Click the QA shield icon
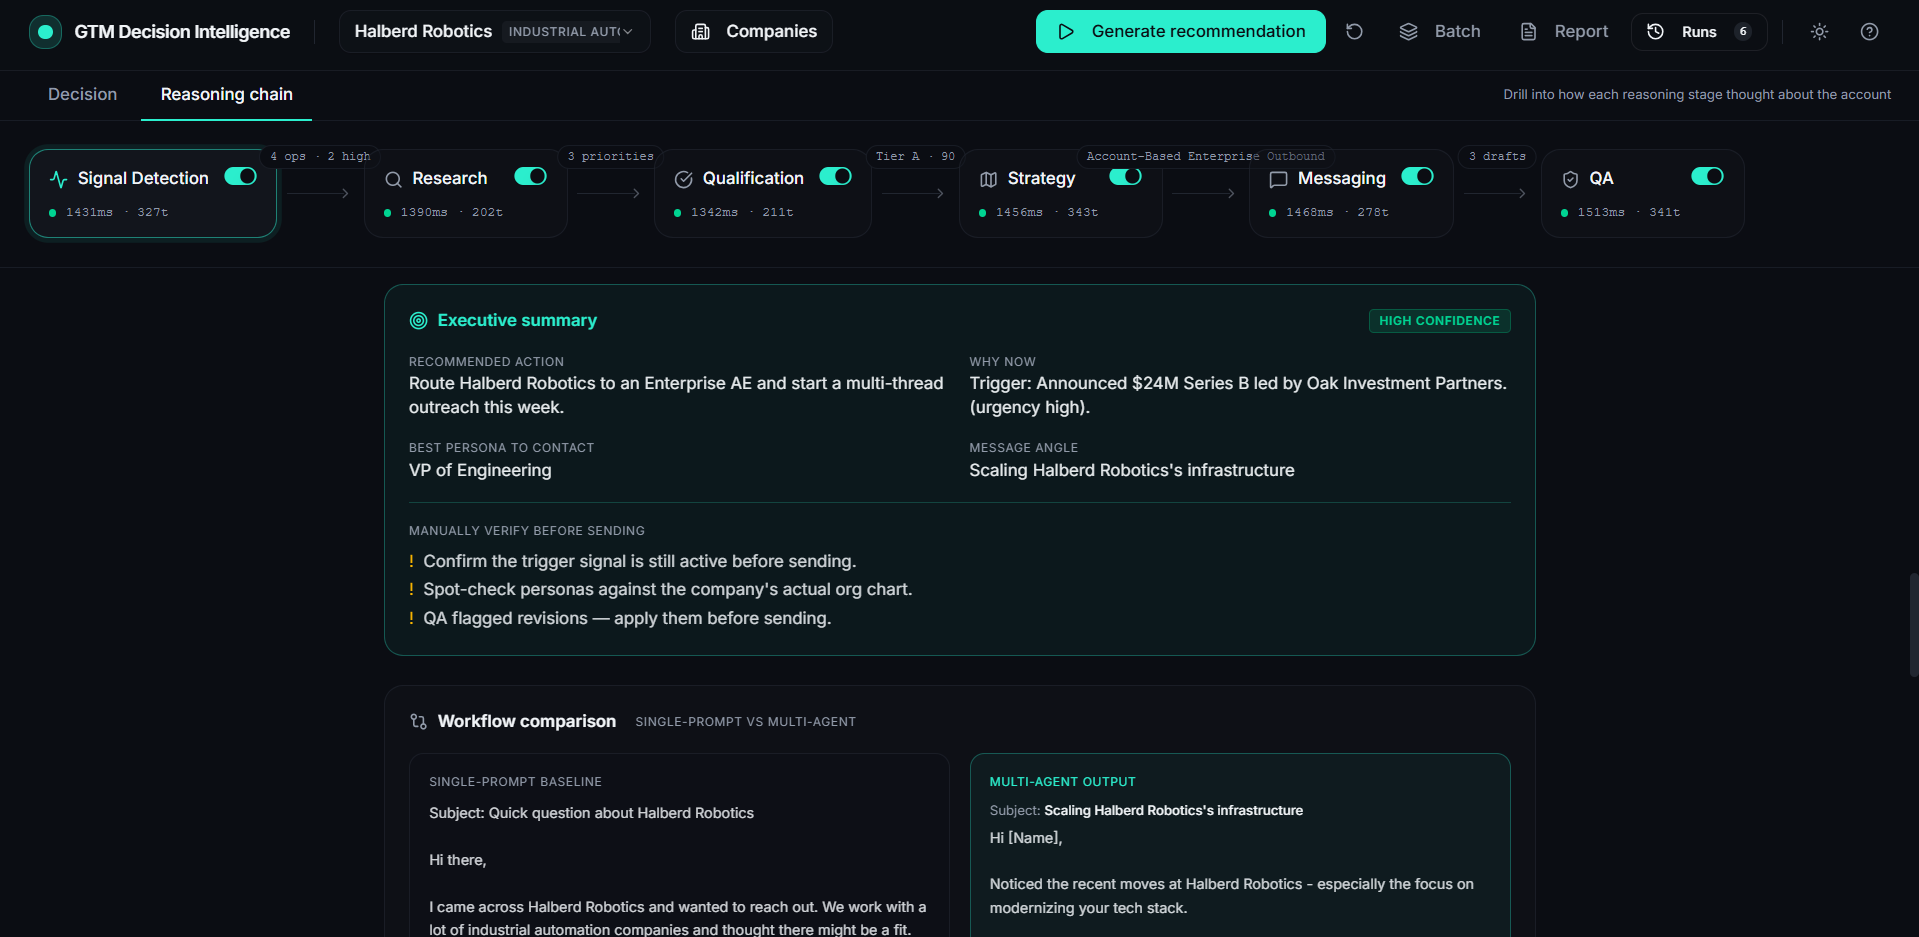Viewport: 1919px width, 937px height. click(x=1570, y=179)
